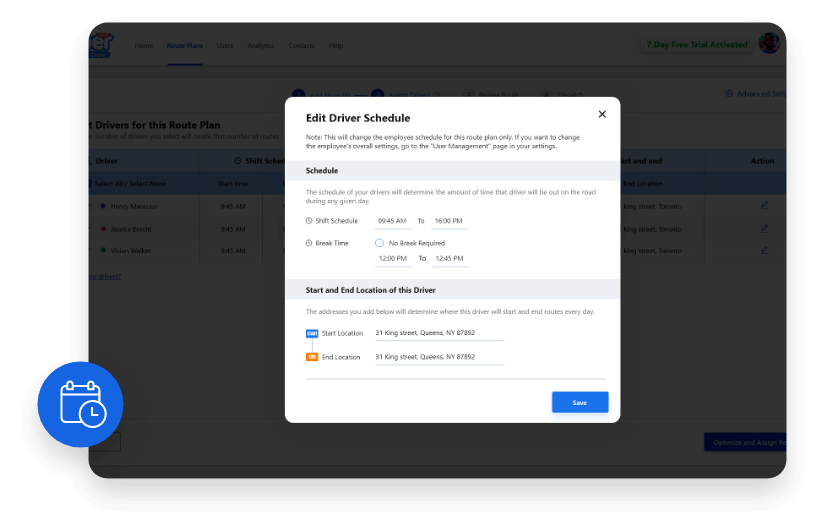Open the Home menu item
824x531 pixels.
point(143,46)
